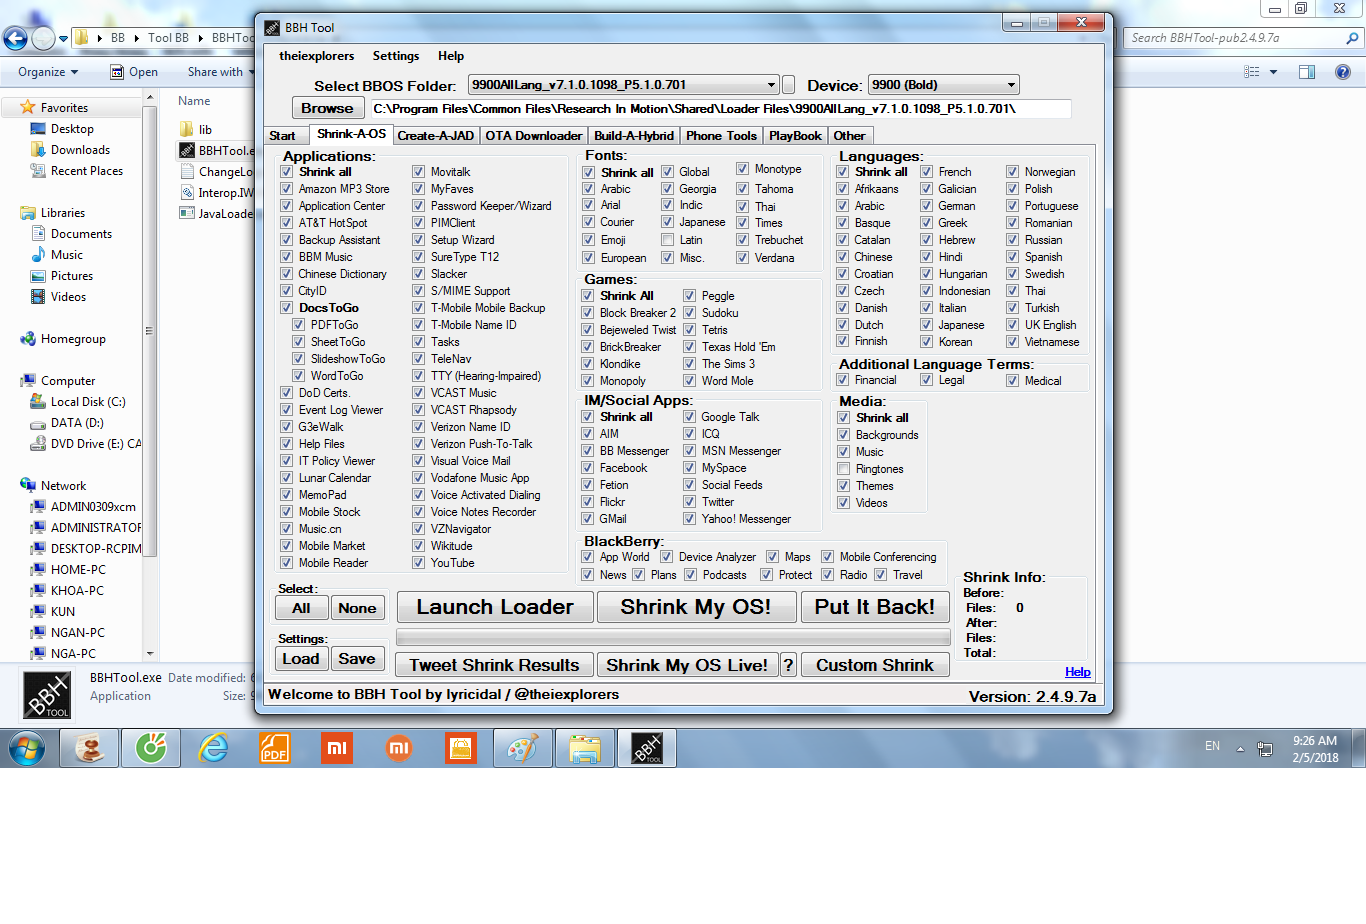1366x924 pixels.
Task: Open the Documents library in Explorer
Action: coord(81,234)
